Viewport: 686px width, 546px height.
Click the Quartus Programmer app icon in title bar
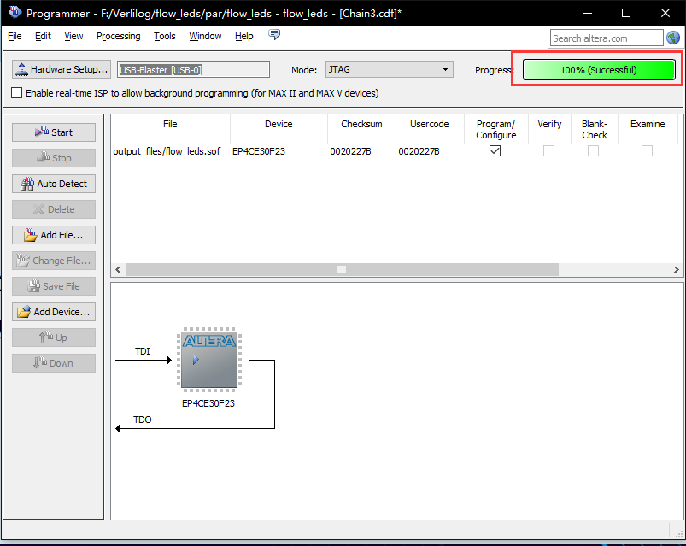point(14,12)
